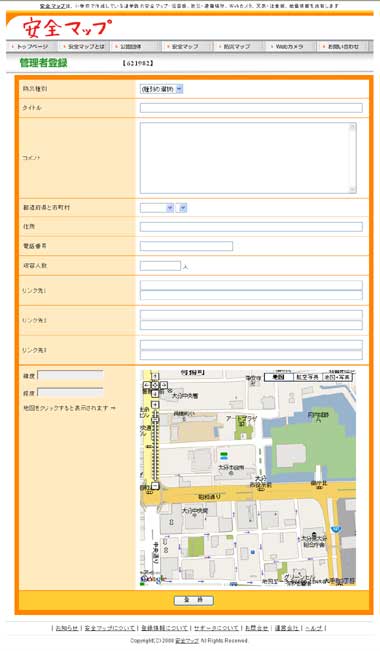Image resolution: width=380 pixels, height=651 pixels.
Task: Click the second field of リンク先3
Action: (x=251, y=355)
